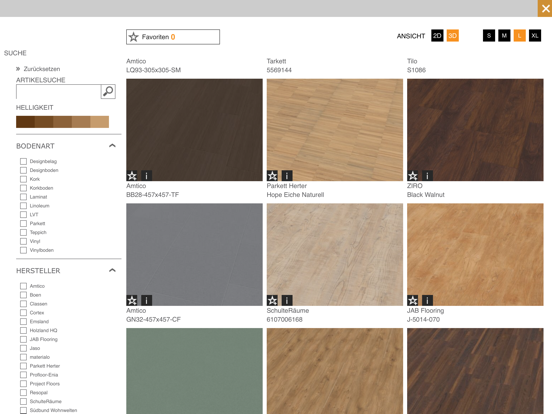The image size is (552, 414).
Task: Check the Designboden floor type
Action: pos(23,170)
